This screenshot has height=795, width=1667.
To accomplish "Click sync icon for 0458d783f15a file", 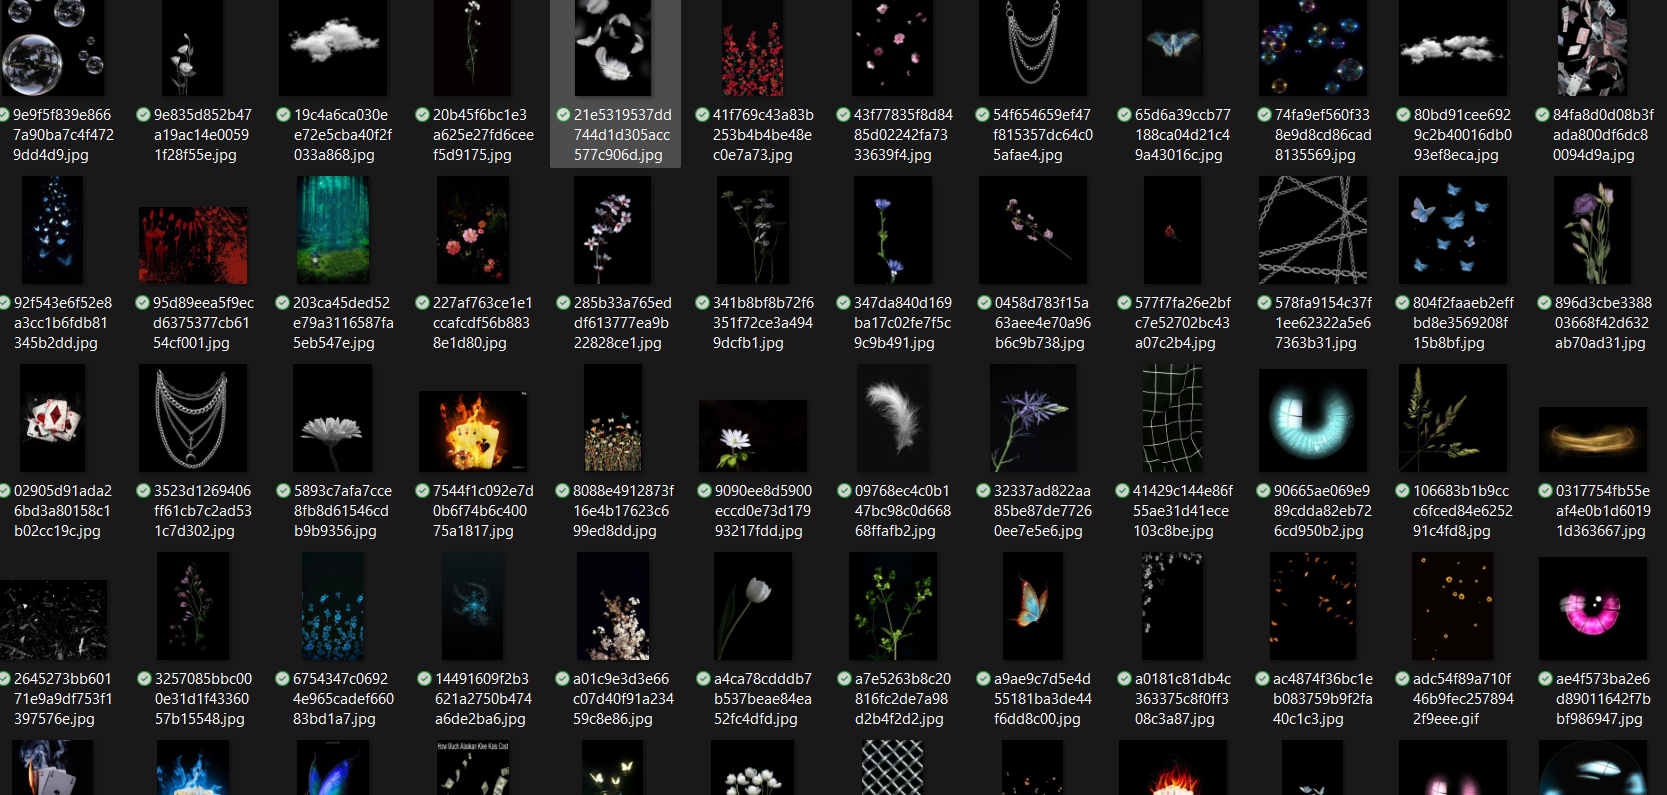I will [x=985, y=303].
